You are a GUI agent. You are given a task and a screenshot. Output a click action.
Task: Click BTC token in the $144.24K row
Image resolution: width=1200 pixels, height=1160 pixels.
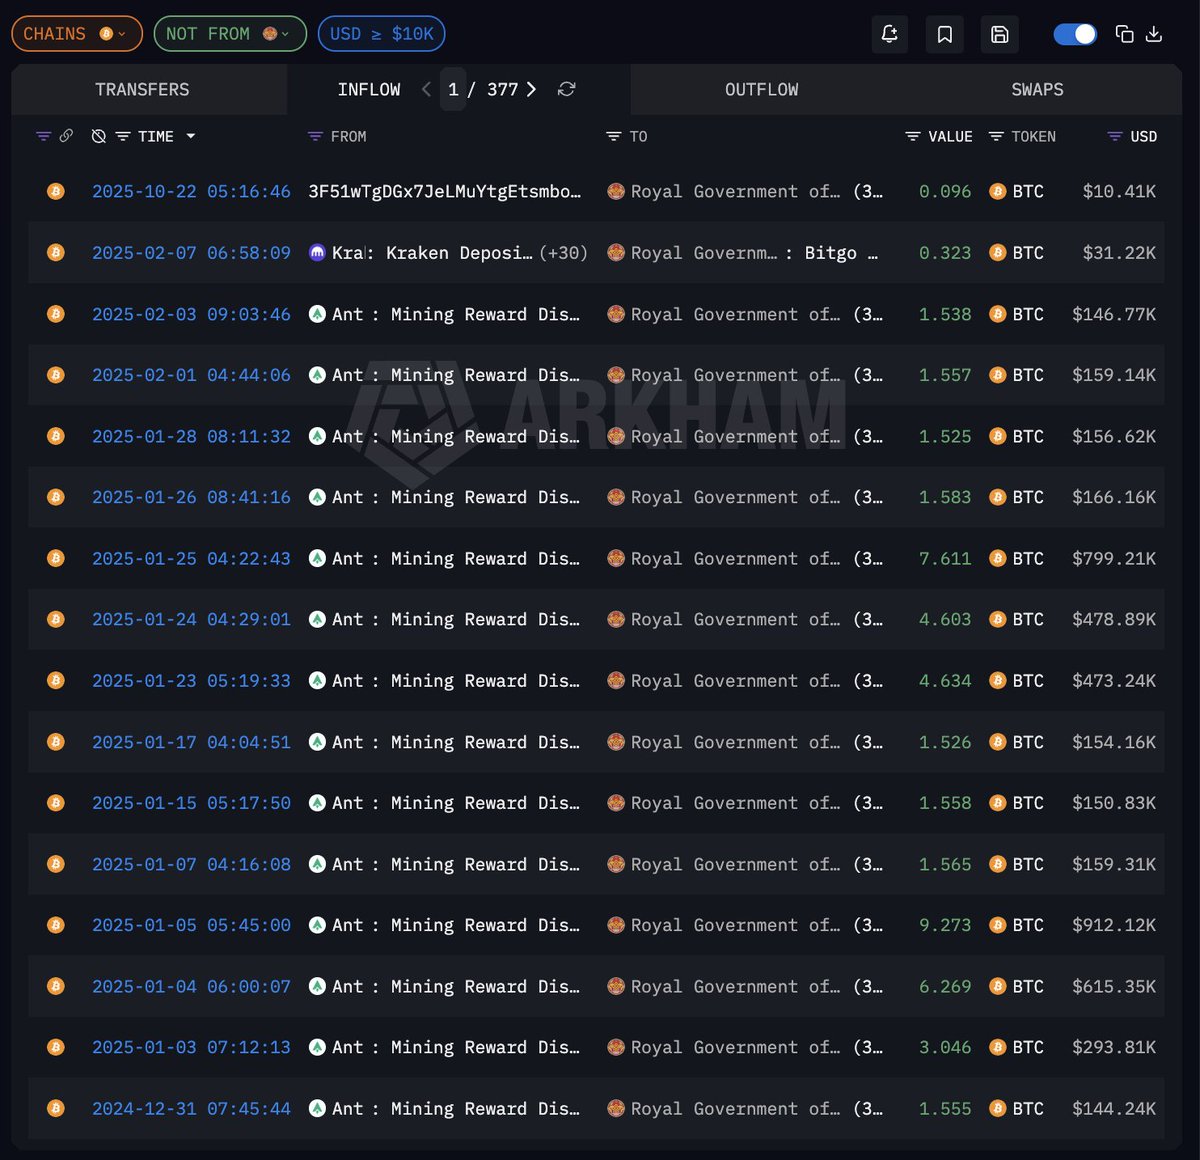click(1016, 1108)
